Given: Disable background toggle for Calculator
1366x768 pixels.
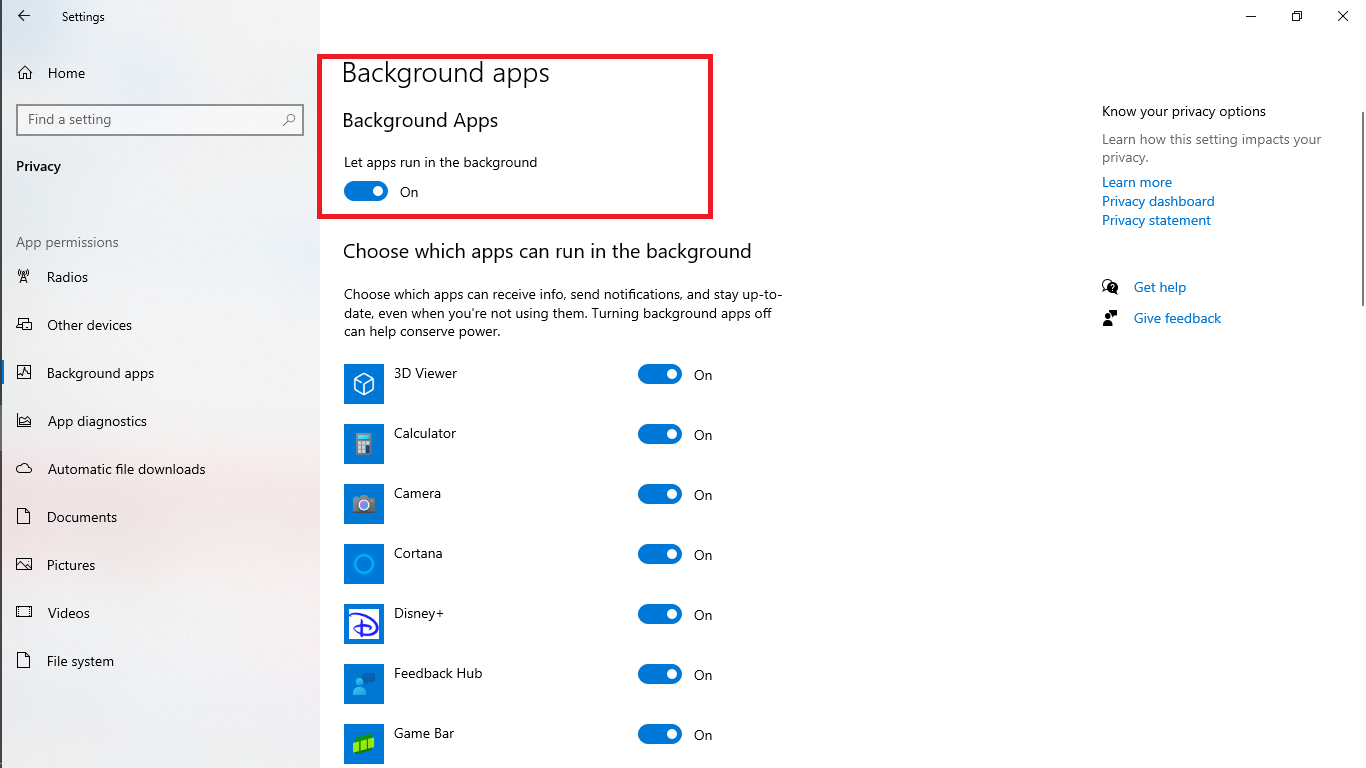Looking at the screenshot, I should 660,434.
